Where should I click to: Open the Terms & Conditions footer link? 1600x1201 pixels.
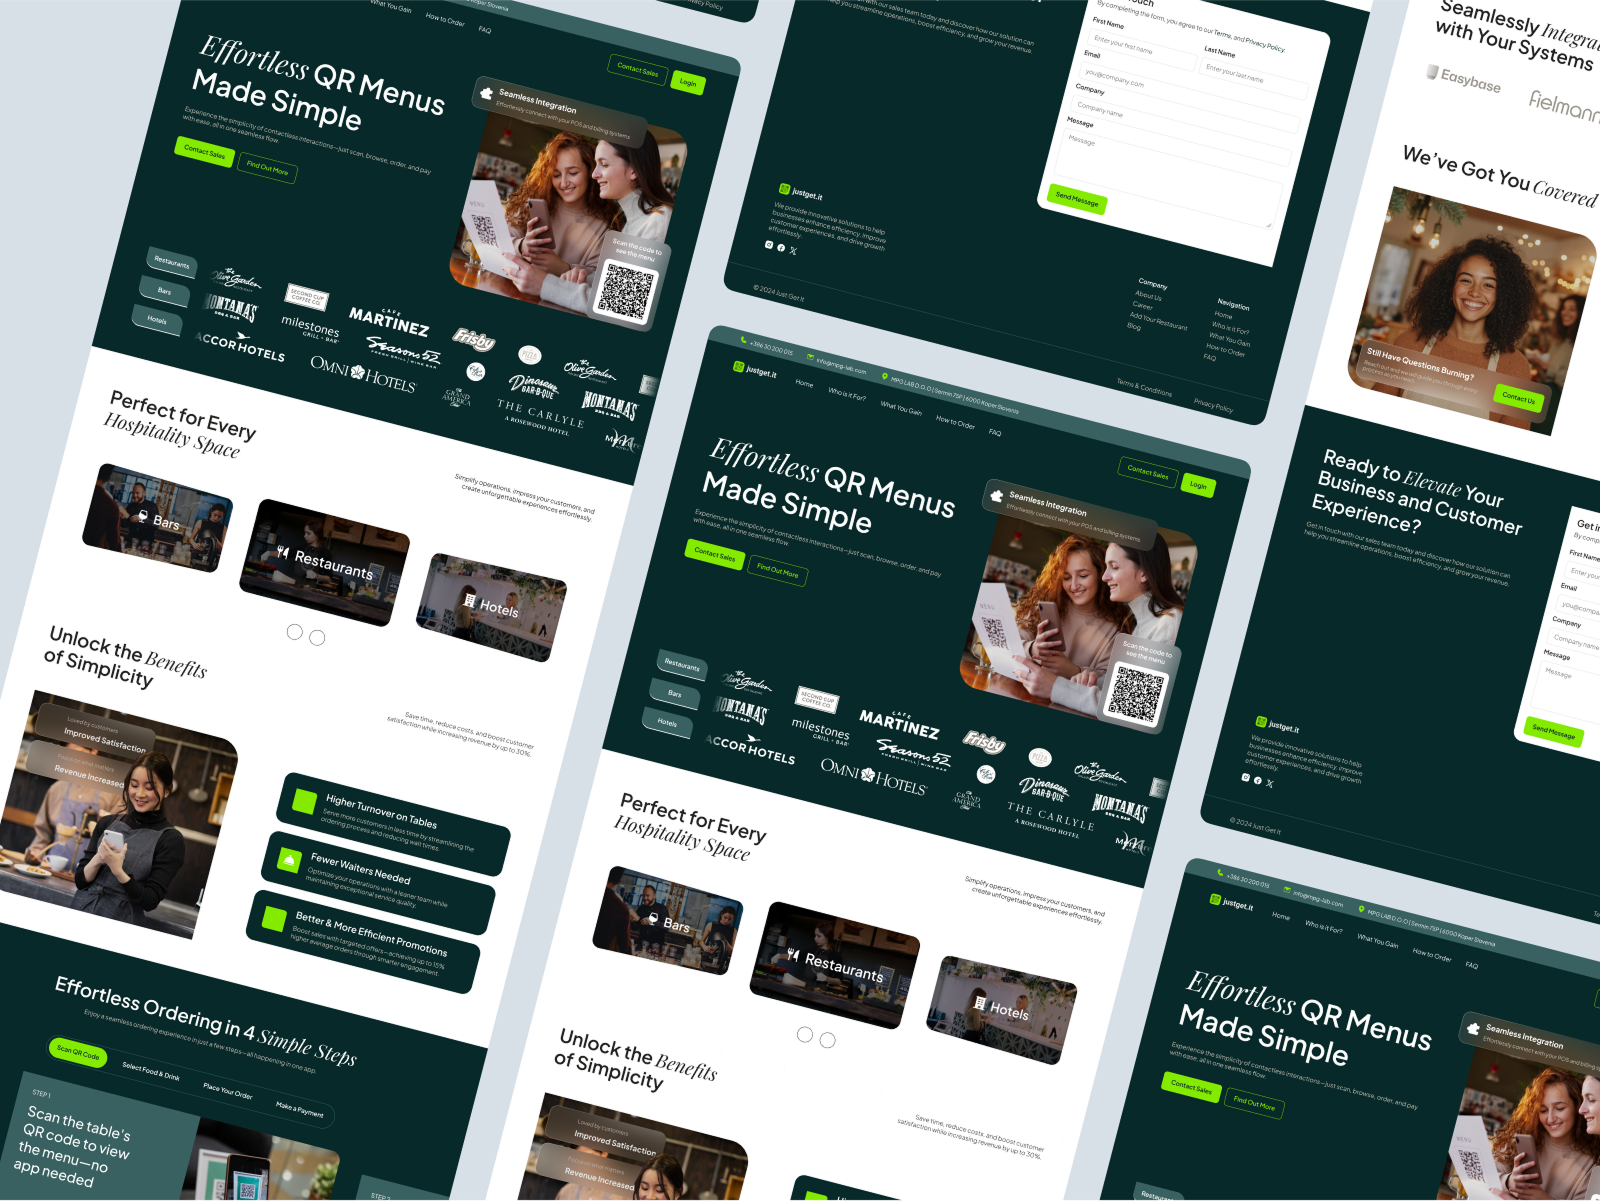pos(1144,388)
